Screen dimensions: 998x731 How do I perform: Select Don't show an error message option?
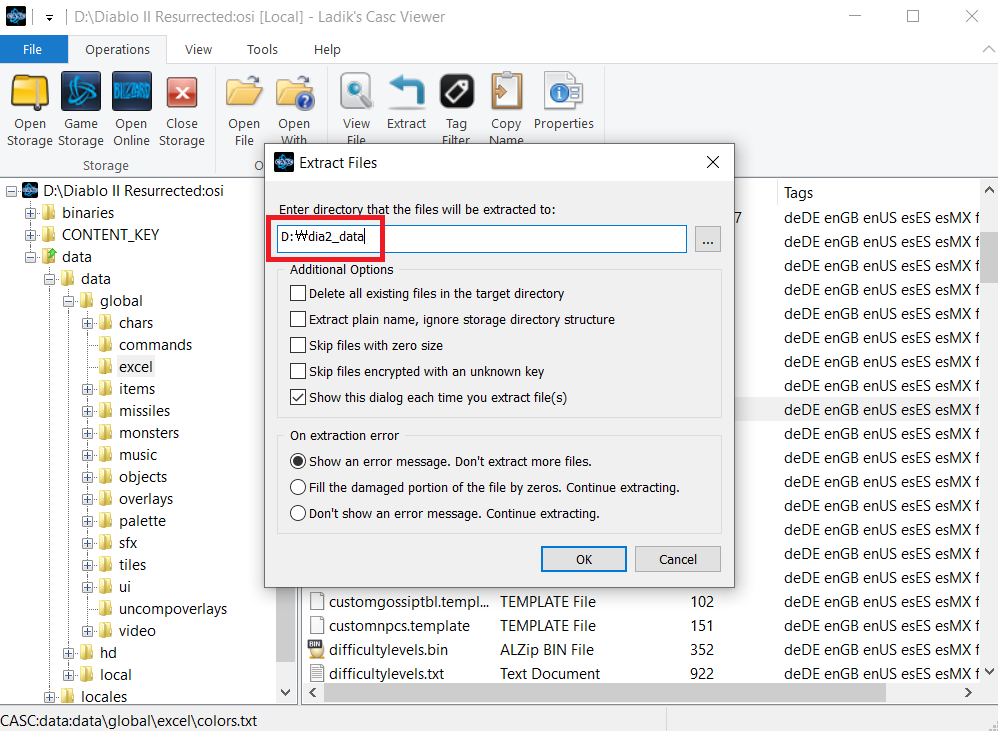(x=298, y=513)
